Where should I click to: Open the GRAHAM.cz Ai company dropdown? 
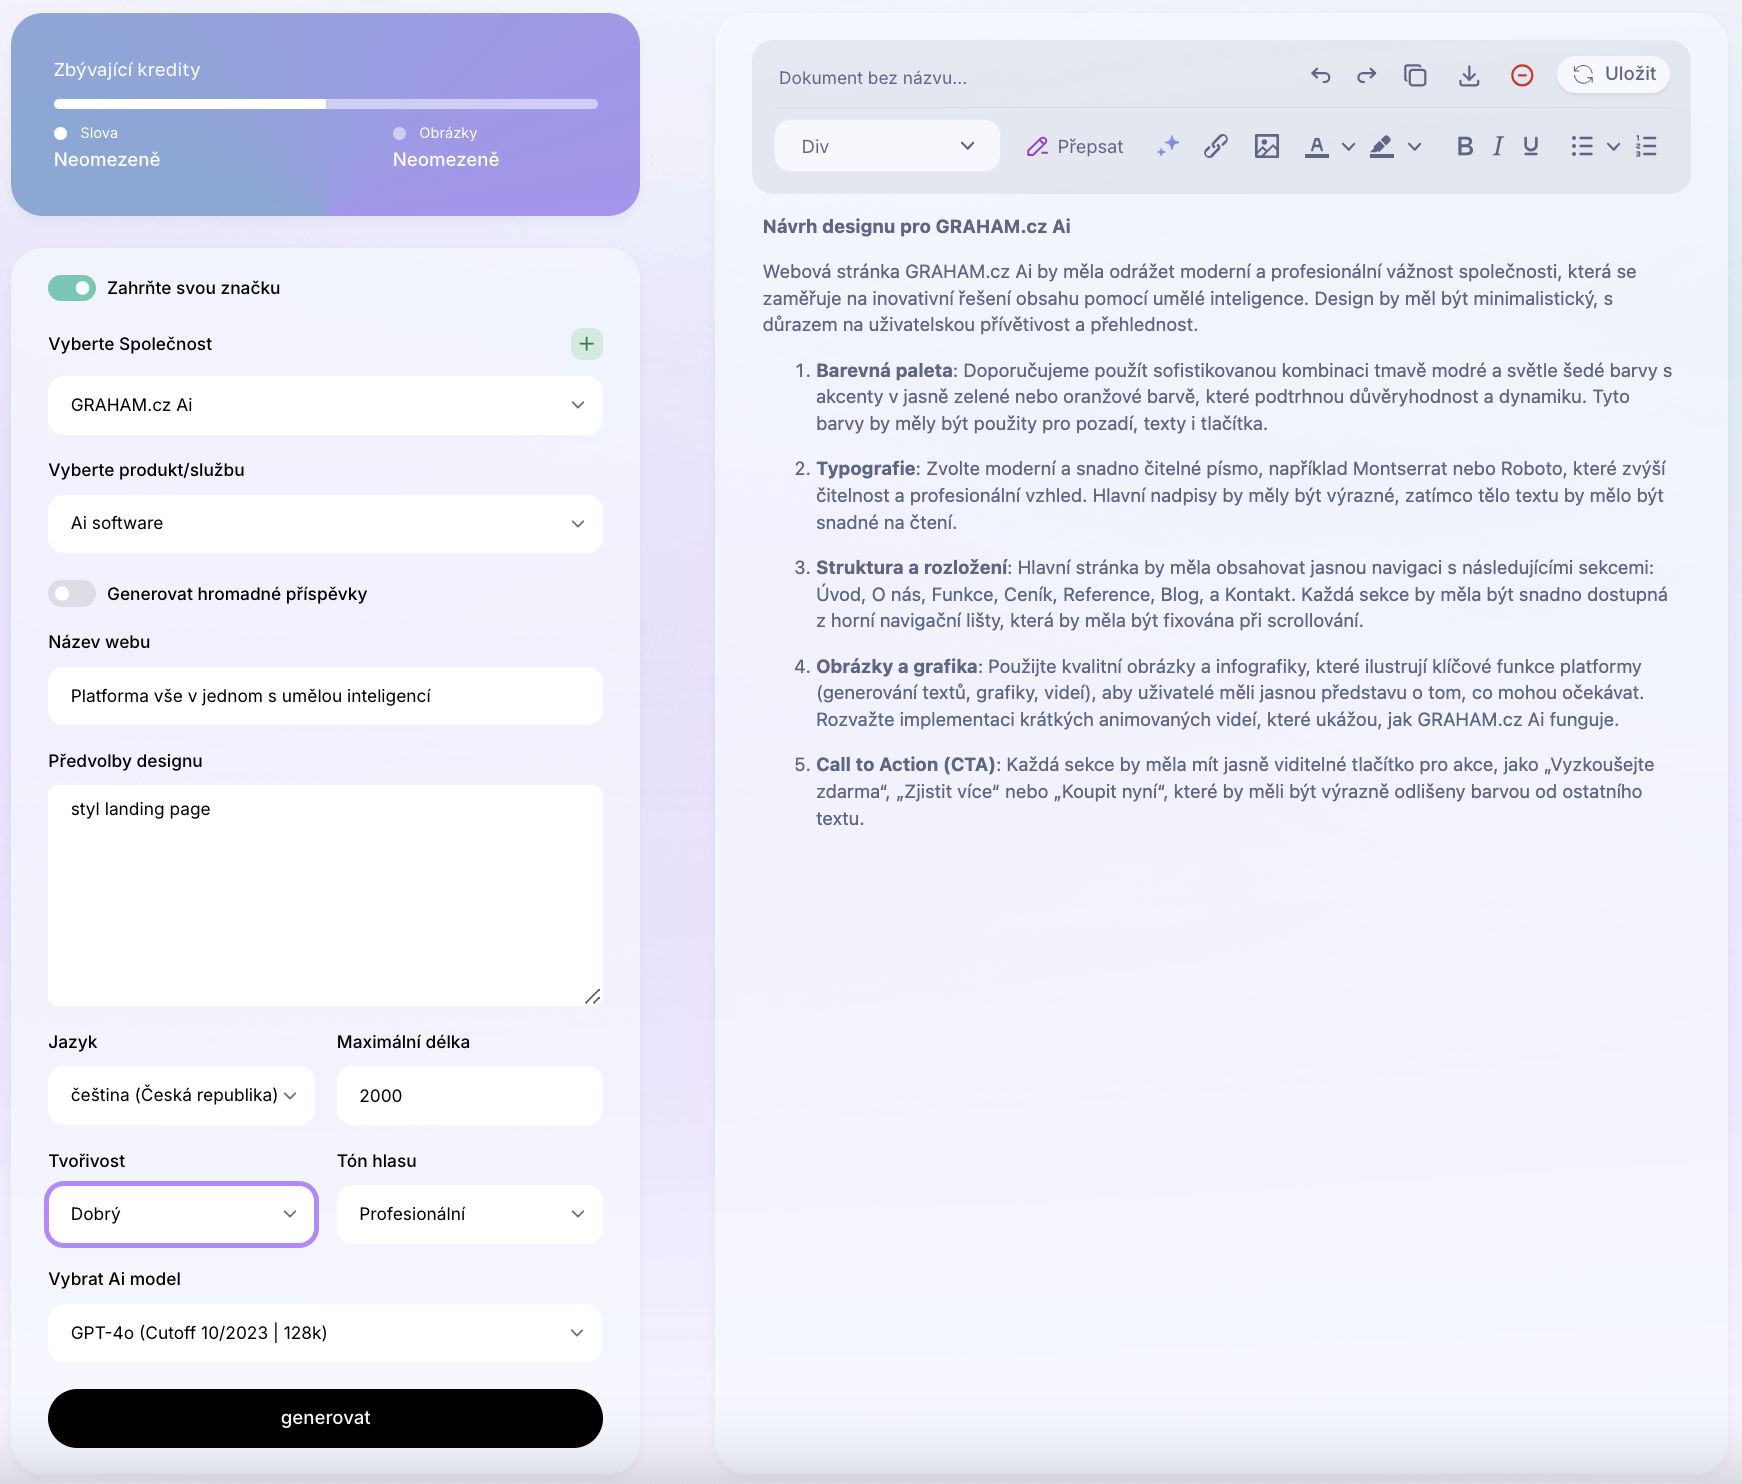pyautogui.click(x=325, y=405)
